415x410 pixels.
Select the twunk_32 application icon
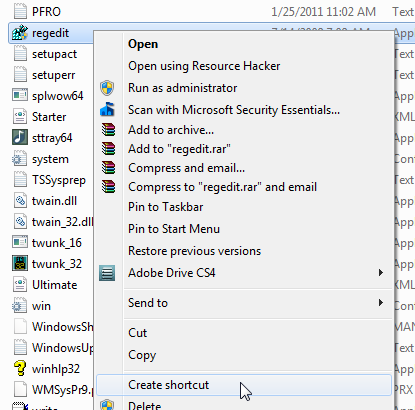coord(20,263)
